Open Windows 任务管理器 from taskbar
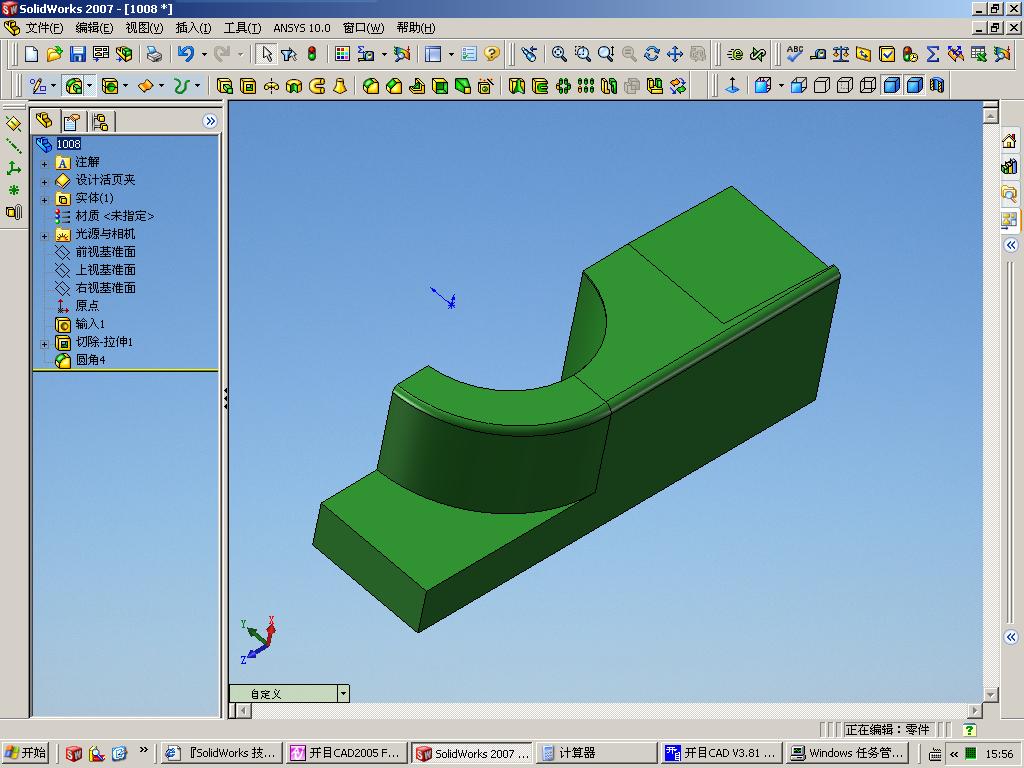Screen dimensions: 1024x768 coord(848,753)
